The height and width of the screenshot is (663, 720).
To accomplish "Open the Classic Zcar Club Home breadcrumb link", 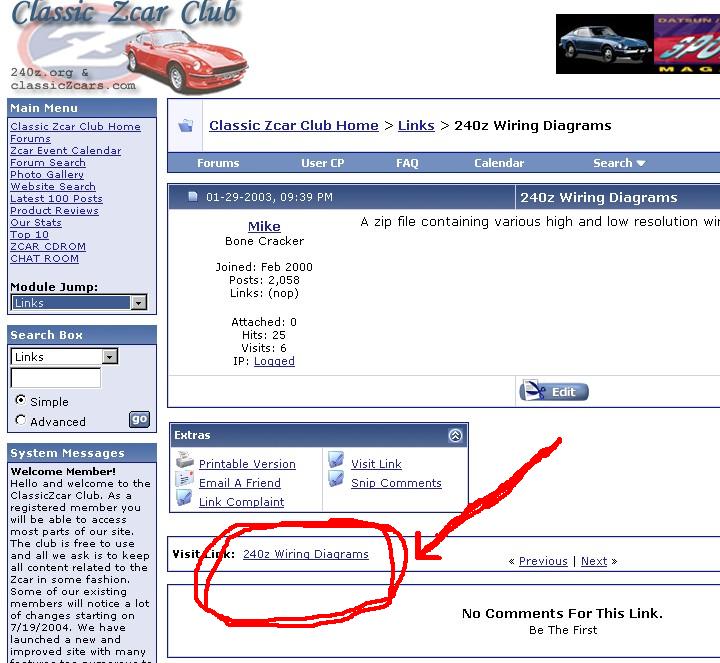I will coord(294,125).
